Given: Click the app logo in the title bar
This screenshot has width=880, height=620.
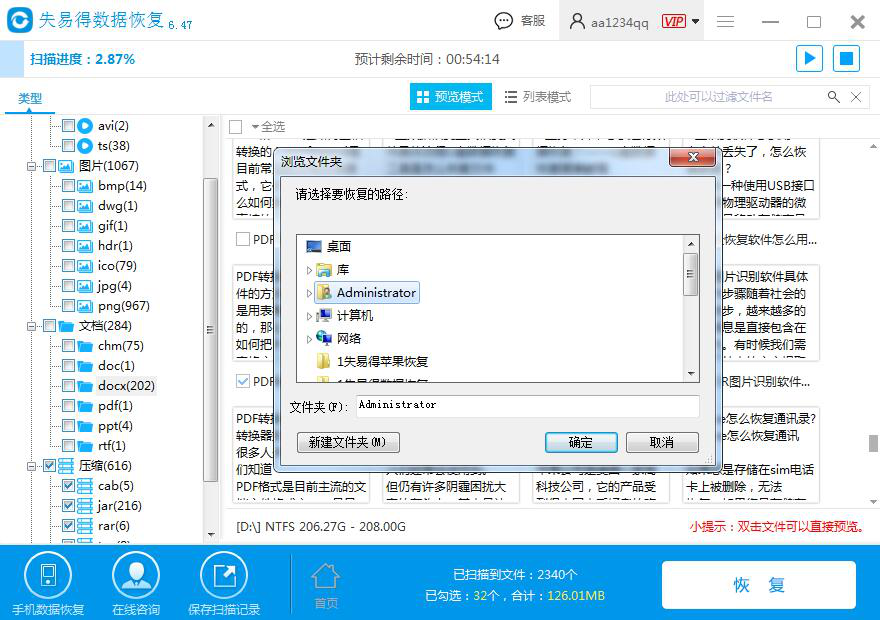Looking at the screenshot, I should pyautogui.click(x=20, y=21).
